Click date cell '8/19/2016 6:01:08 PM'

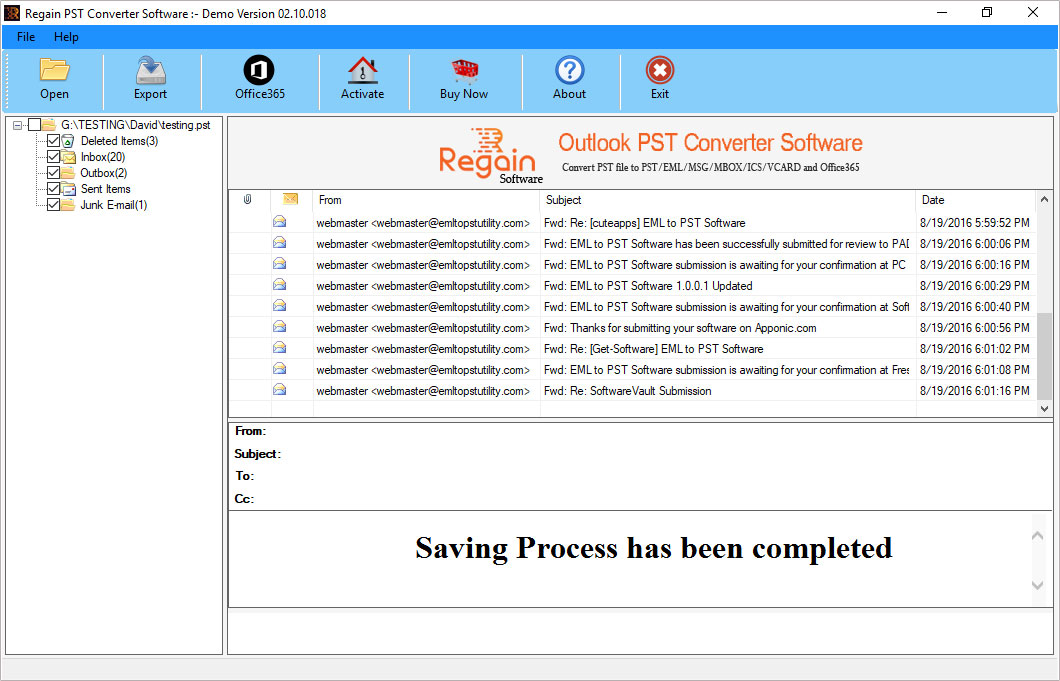[975, 369]
